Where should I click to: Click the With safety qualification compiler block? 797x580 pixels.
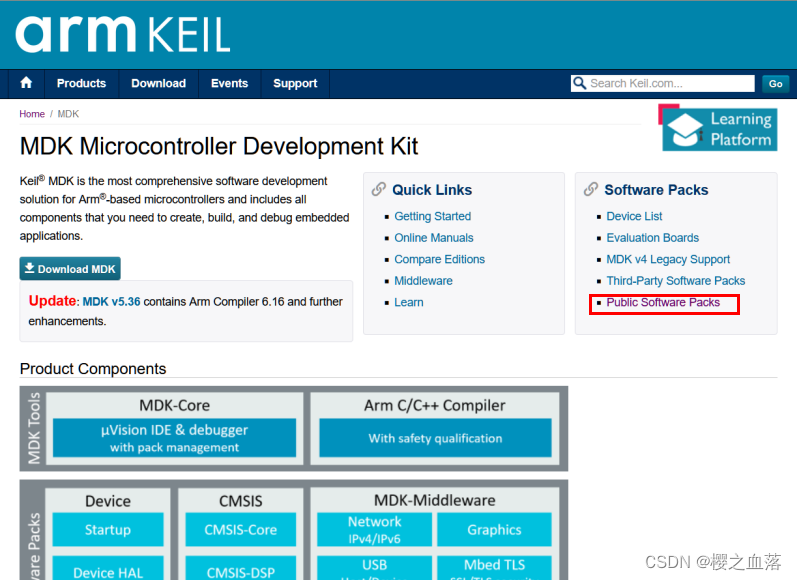(435, 438)
